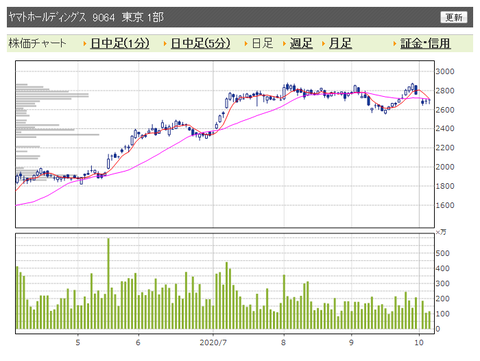Click the orange arrow before 証金・信用

[x=395, y=44]
